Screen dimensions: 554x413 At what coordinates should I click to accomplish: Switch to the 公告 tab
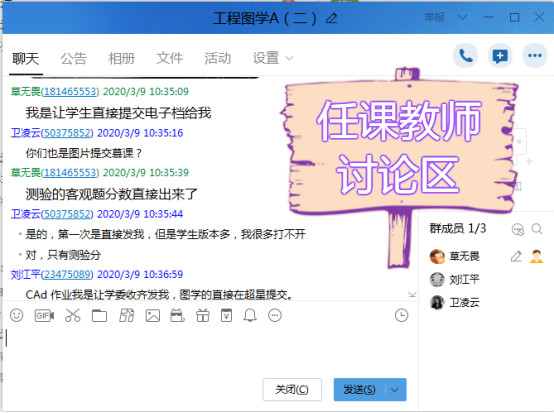73,58
